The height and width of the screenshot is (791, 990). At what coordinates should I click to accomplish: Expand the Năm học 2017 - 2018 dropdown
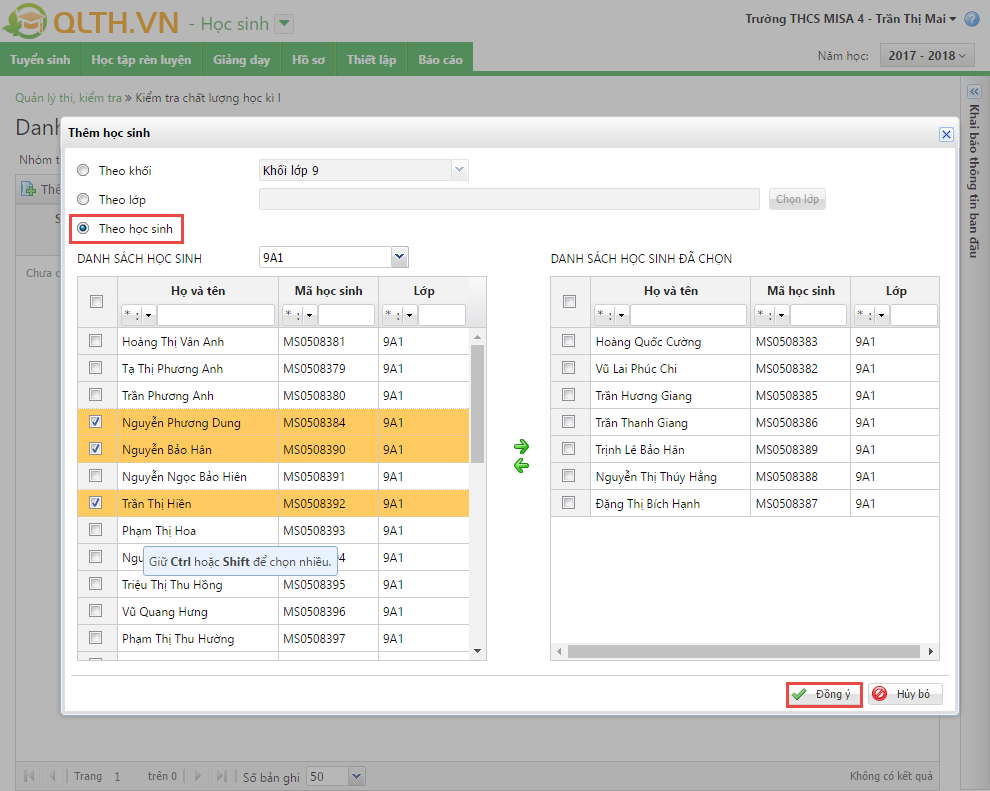[x=926, y=56]
